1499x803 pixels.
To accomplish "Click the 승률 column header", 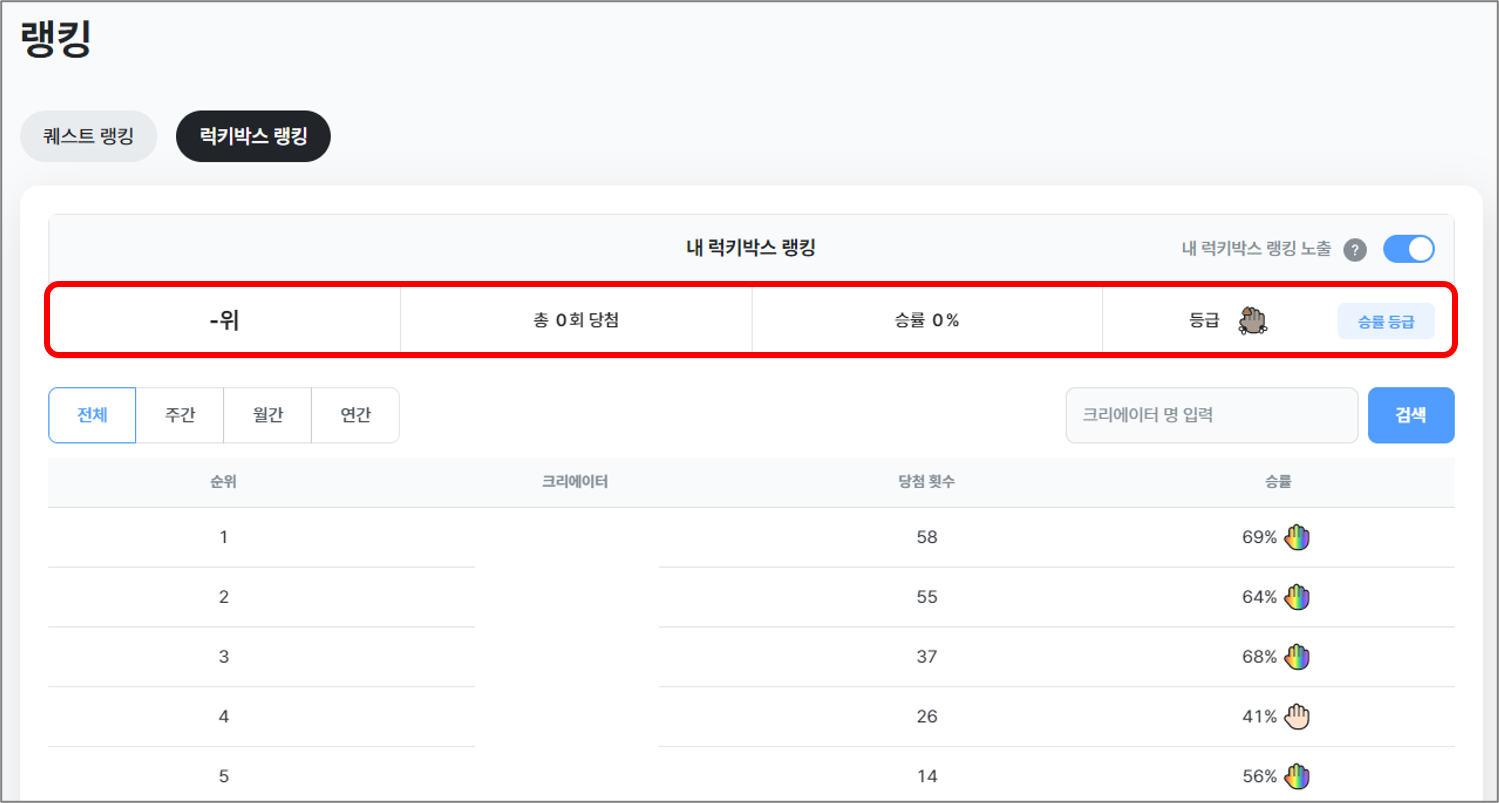I will tap(1278, 482).
